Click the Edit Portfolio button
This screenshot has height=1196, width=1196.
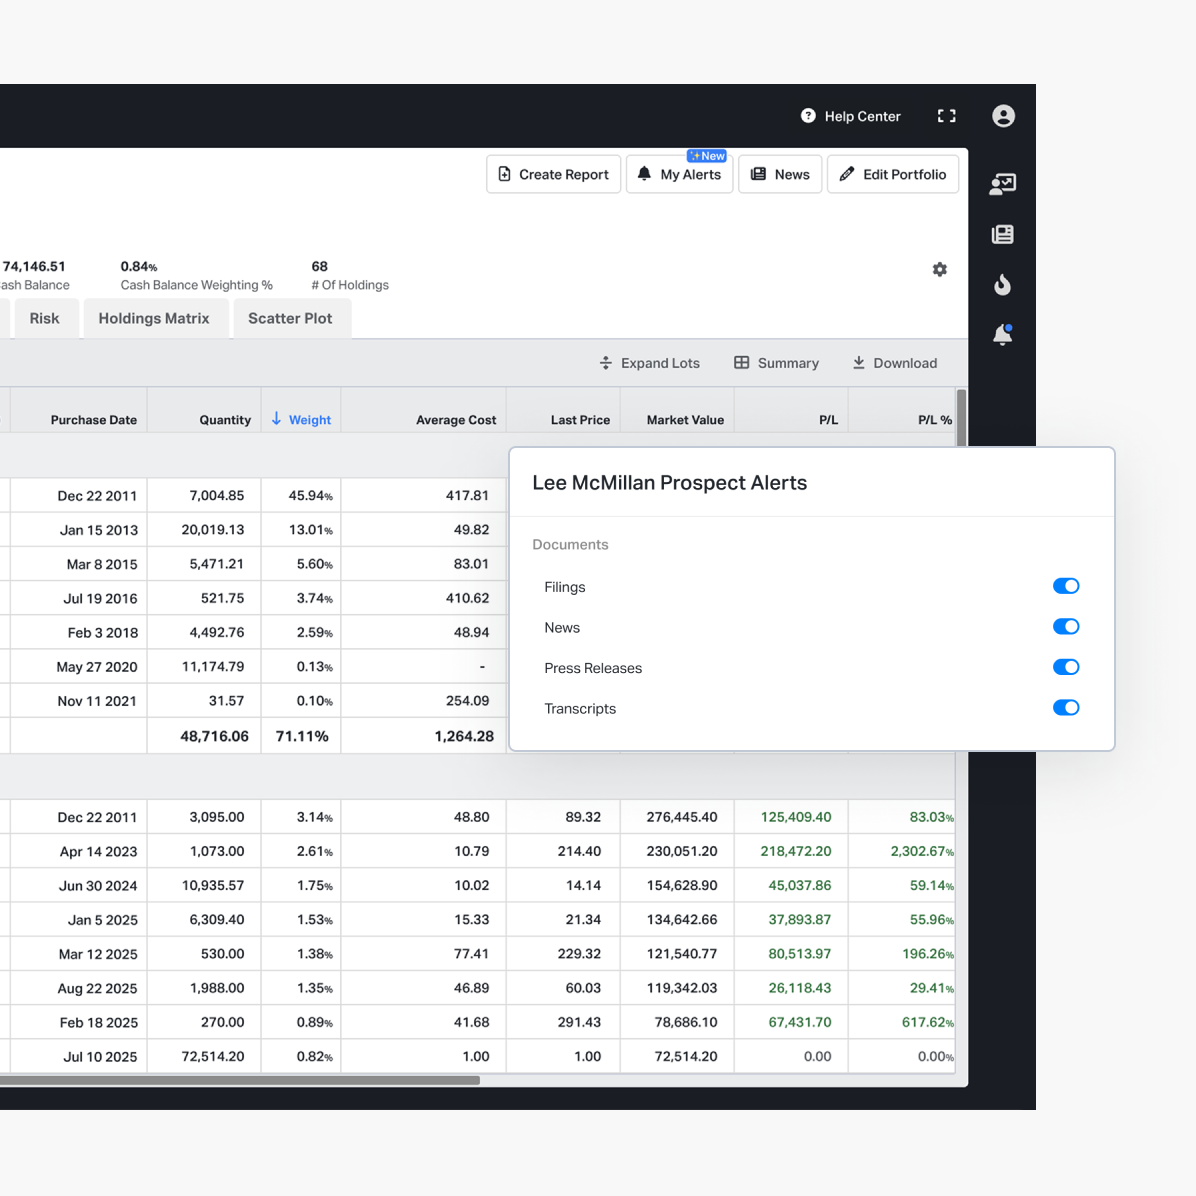coord(893,174)
